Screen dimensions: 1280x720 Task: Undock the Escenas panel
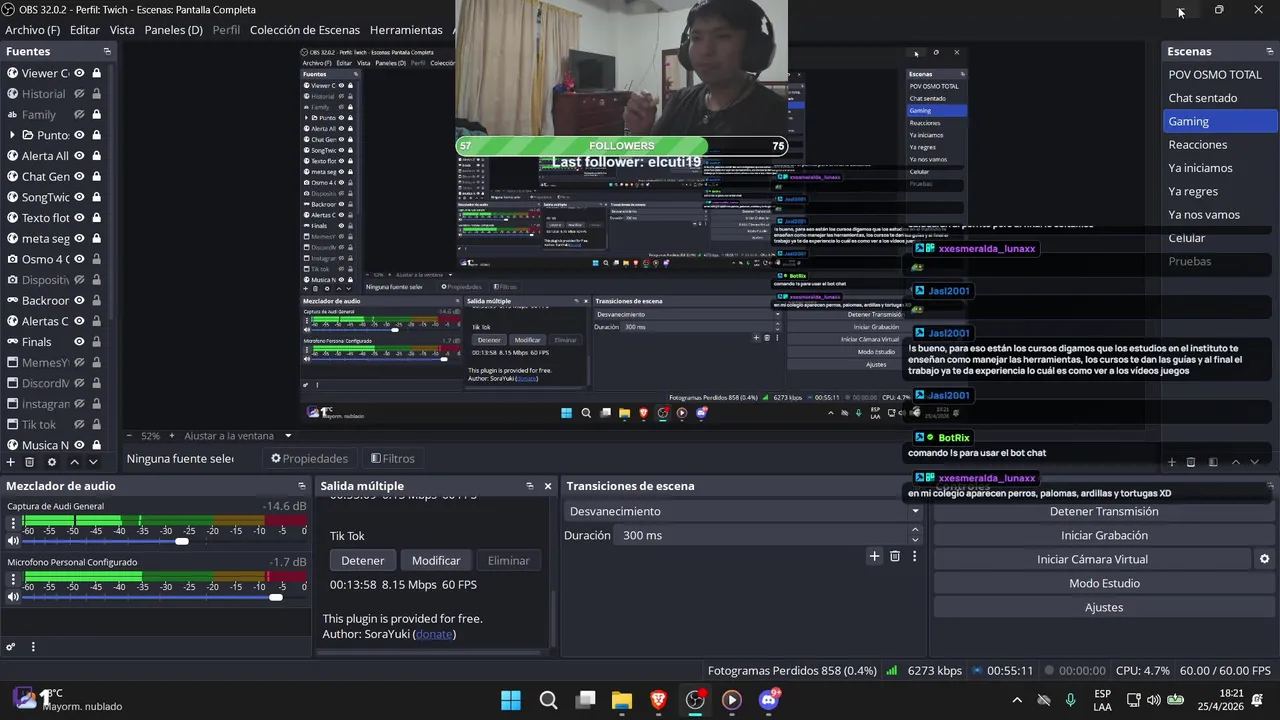[1269, 51]
